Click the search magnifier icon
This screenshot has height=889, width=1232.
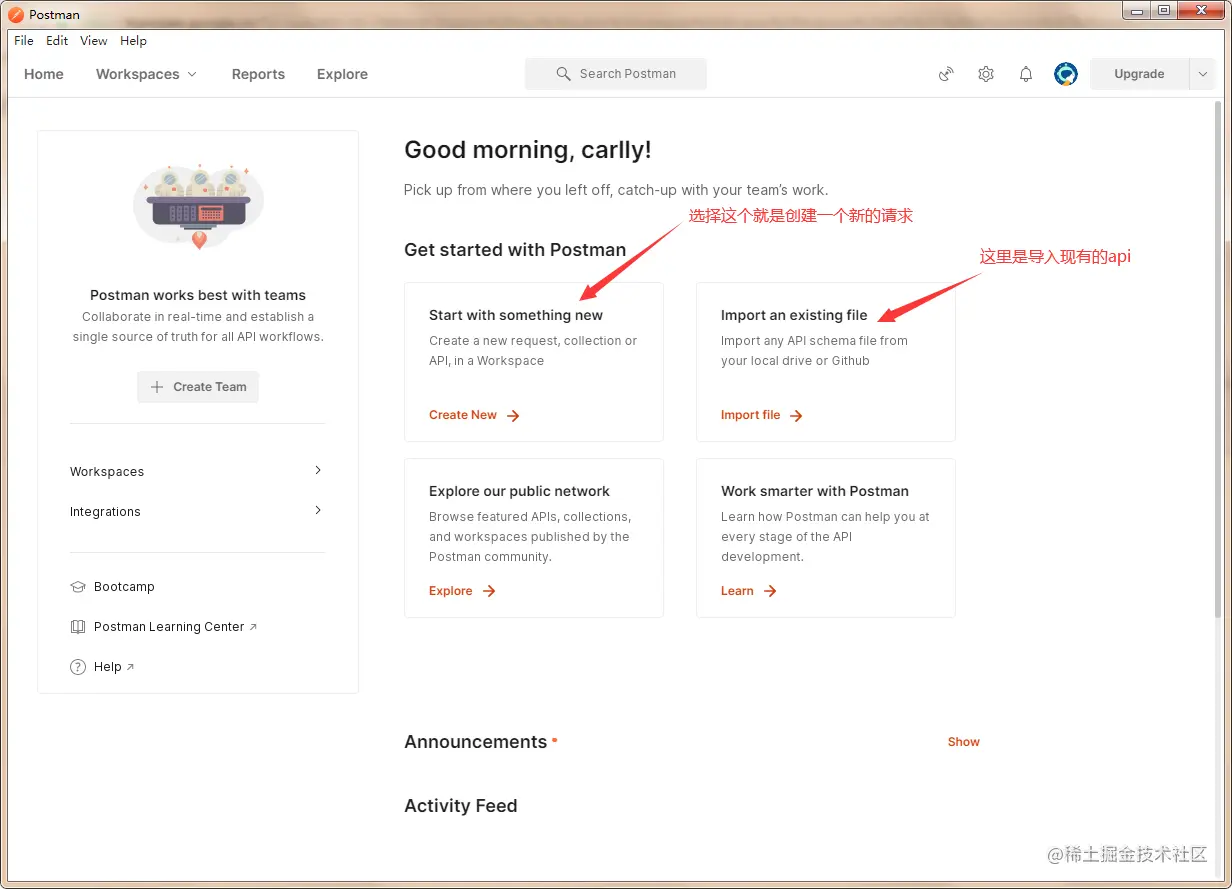pos(564,74)
